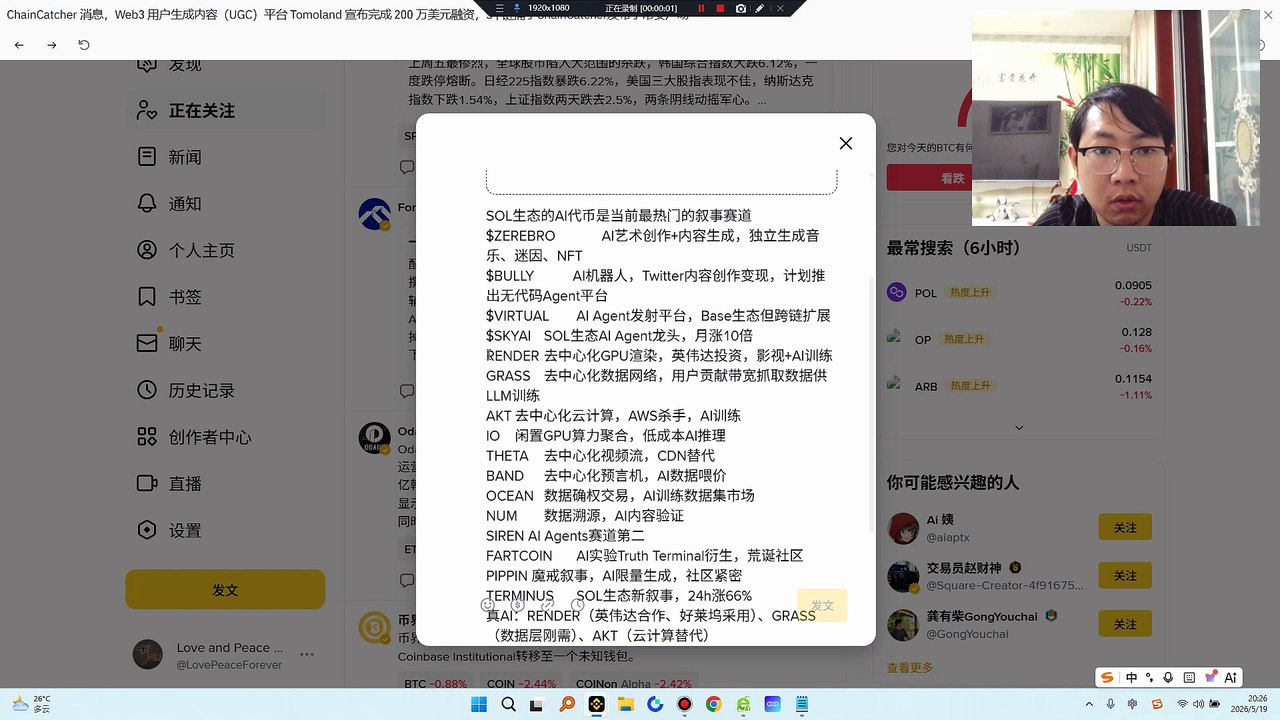The image size is (1280, 720).
Task: Open the Windows Start menu
Action: coord(479,704)
